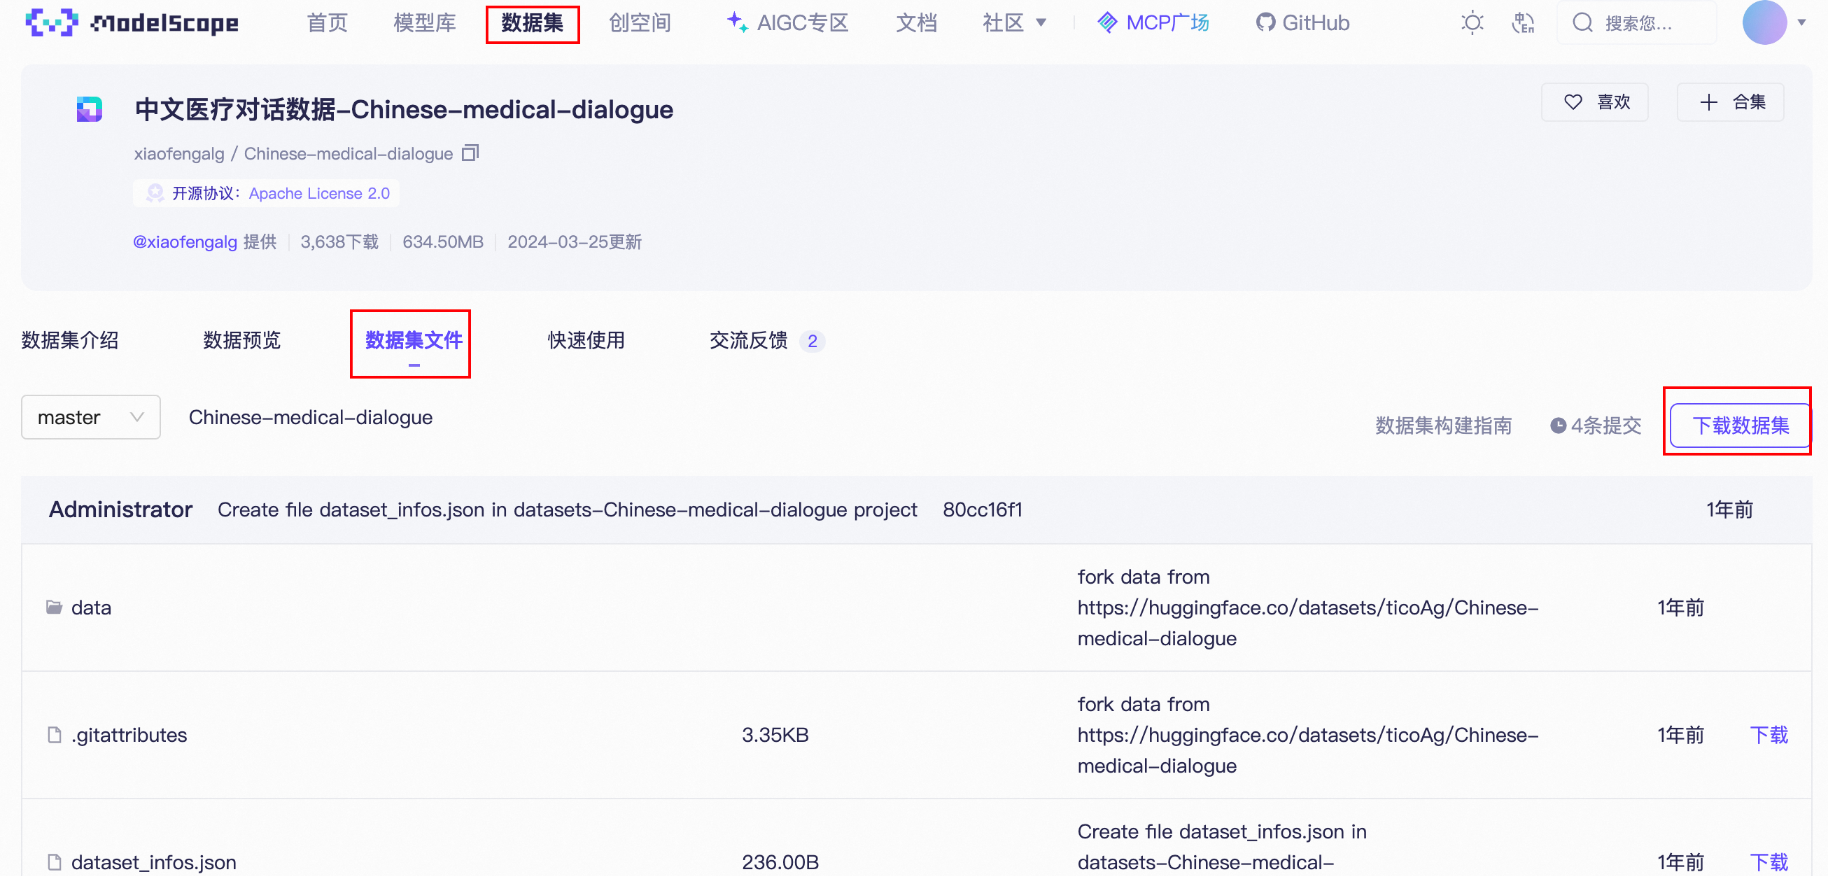Click the search box in the top bar
Image resolution: width=1828 pixels, height=876 pixels.
point(1636,23)
